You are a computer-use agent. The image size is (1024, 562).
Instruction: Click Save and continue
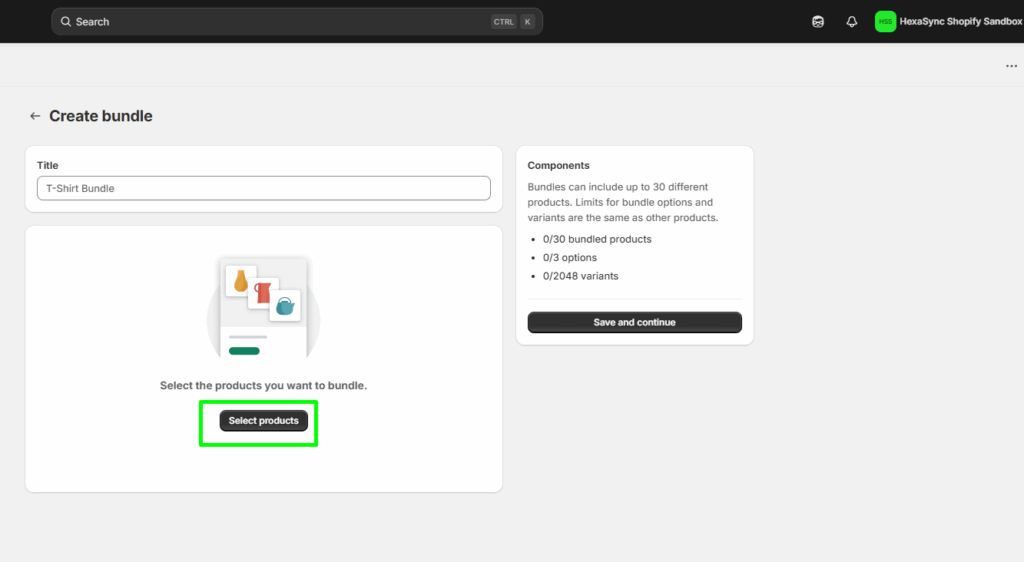(634, 322)
